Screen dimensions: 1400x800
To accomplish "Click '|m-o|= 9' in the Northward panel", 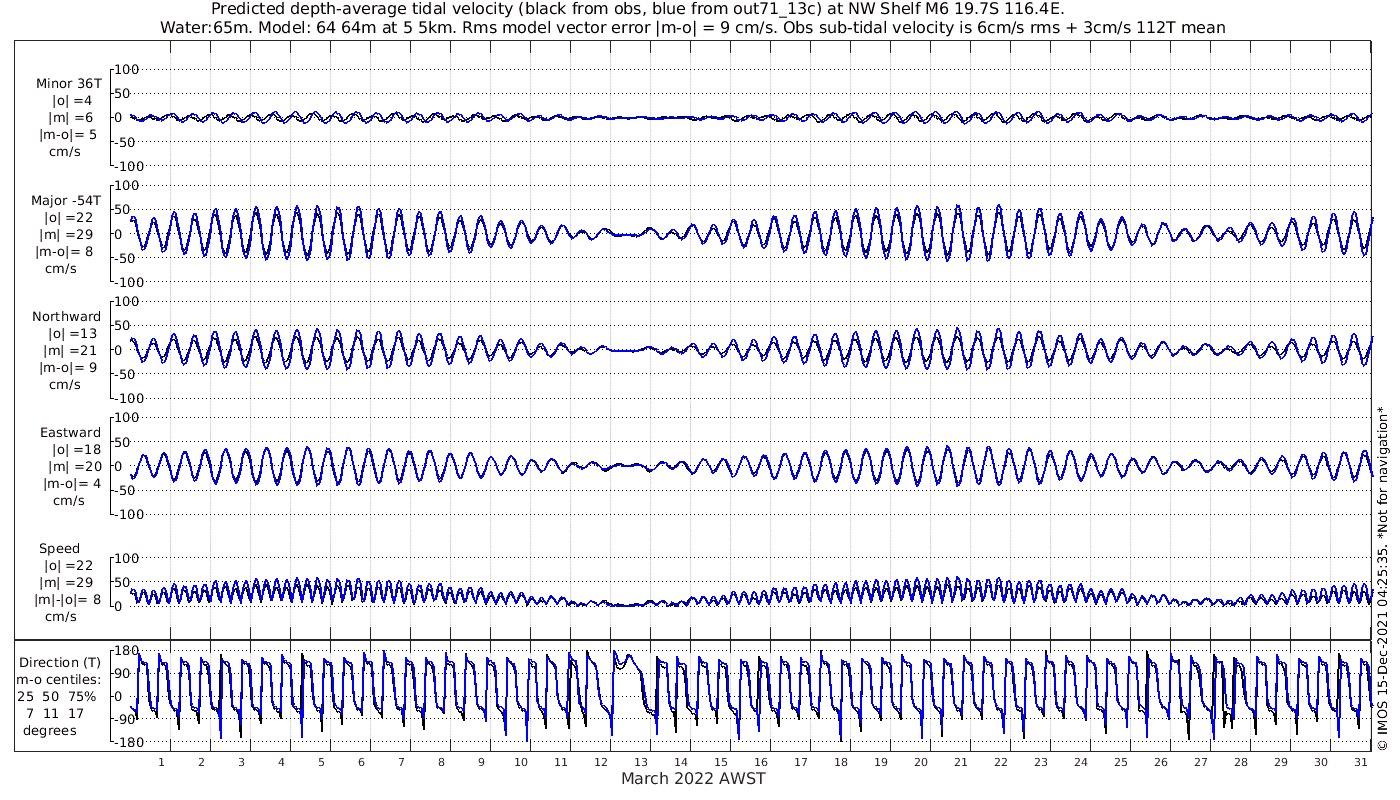I will (x=68, y=367).
